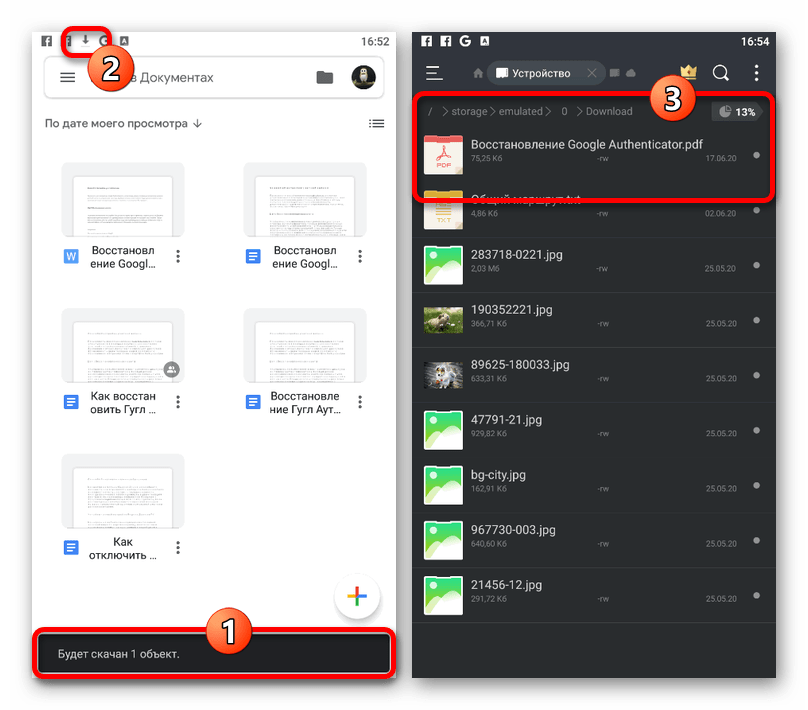The height and width of the screenshot is (710, 808).
Task: Open the file manager side menu
Action: tap(434, 73)
